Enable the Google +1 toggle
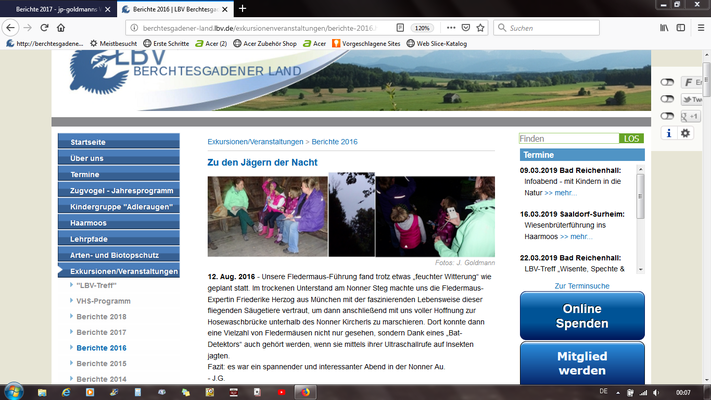711x400 pixels. click(x=667, y=116)
